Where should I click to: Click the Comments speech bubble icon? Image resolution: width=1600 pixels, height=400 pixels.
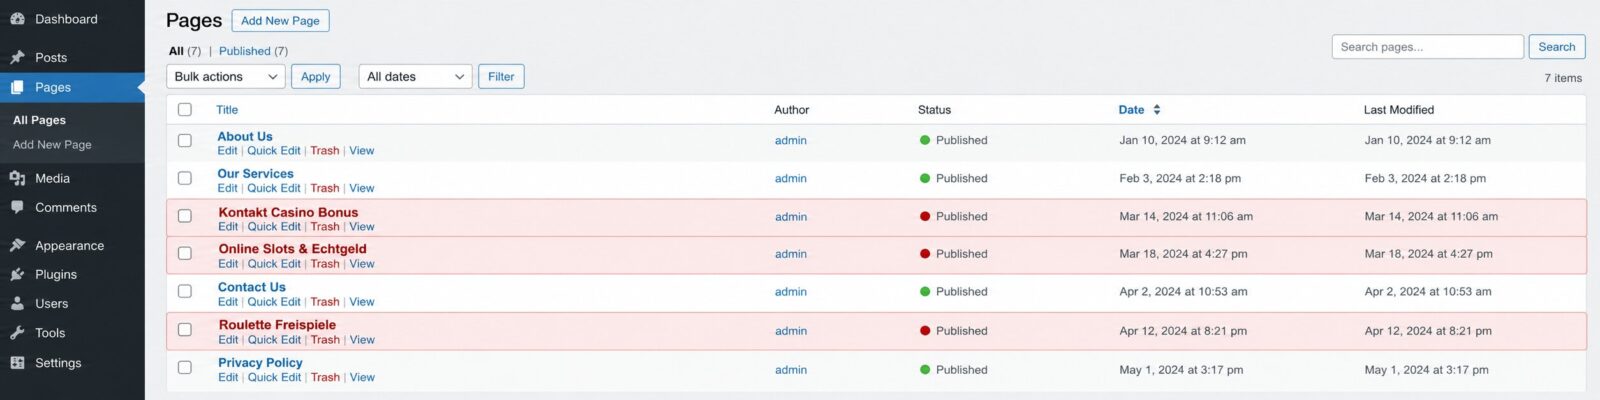pyautogui.click(x=17, y=207)
